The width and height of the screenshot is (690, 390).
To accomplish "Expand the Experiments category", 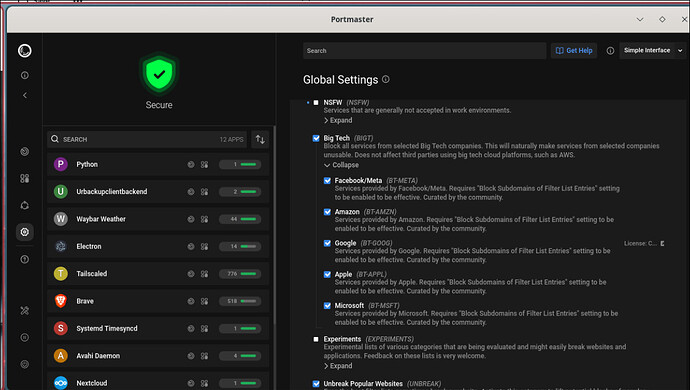I will point(338,366).
